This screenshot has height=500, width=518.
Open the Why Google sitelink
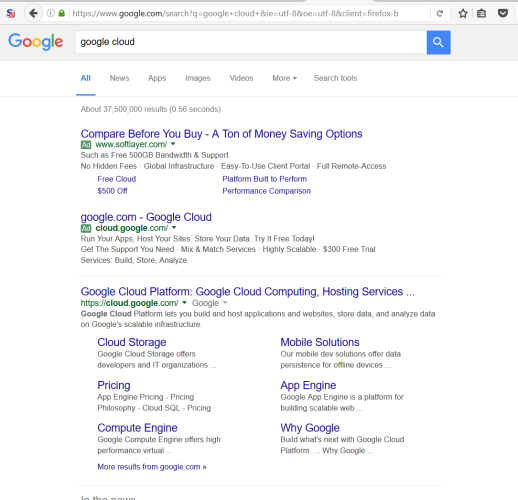coord(310,428)
